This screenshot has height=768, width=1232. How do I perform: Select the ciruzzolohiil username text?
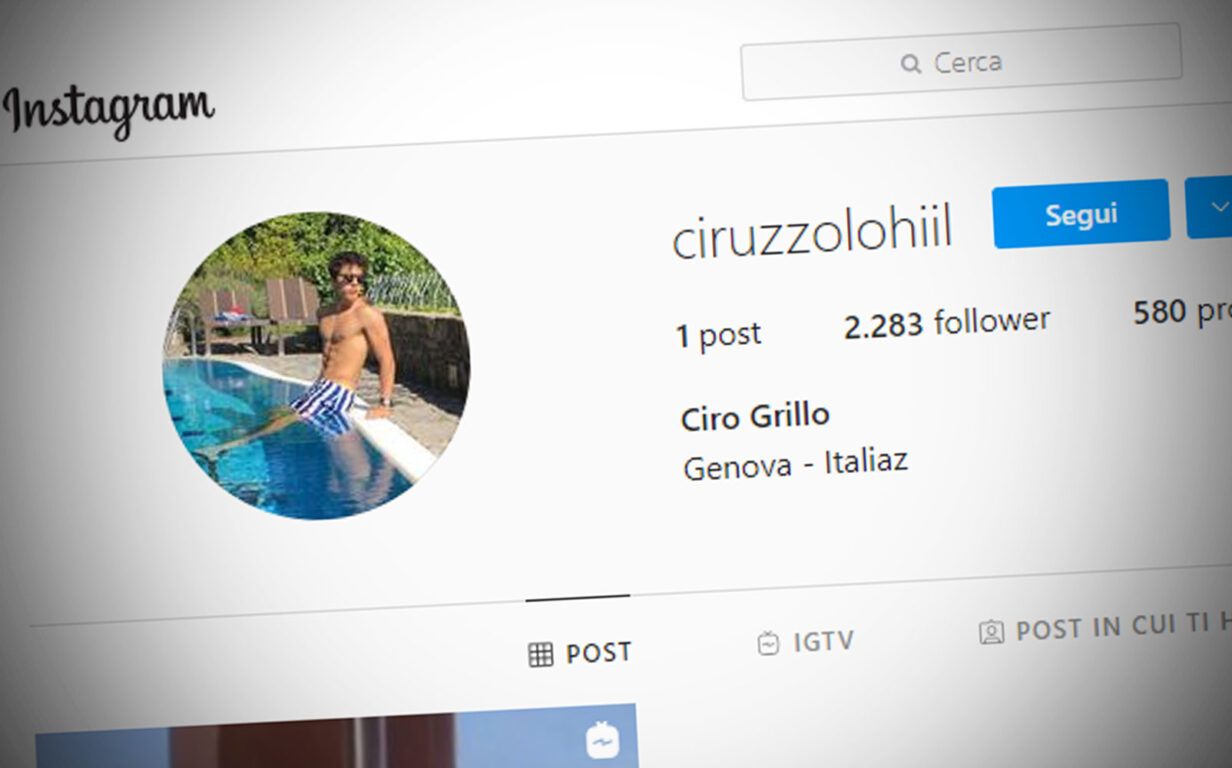point(812,234)
